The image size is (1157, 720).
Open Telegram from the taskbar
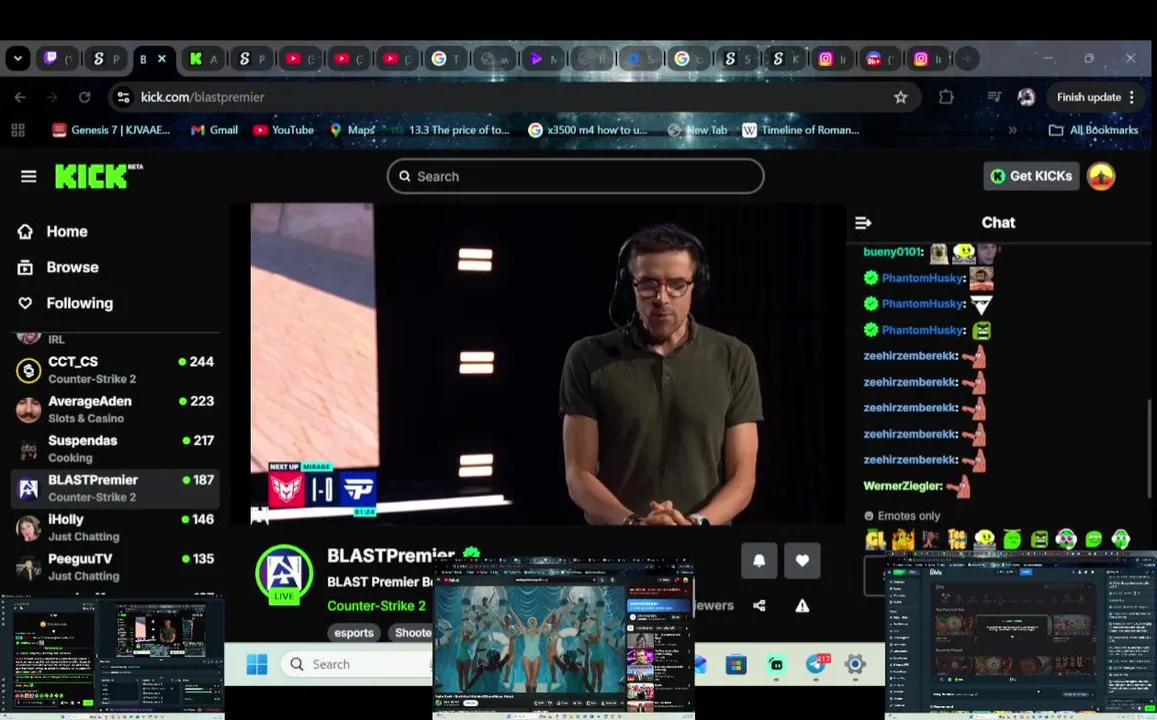816,665
